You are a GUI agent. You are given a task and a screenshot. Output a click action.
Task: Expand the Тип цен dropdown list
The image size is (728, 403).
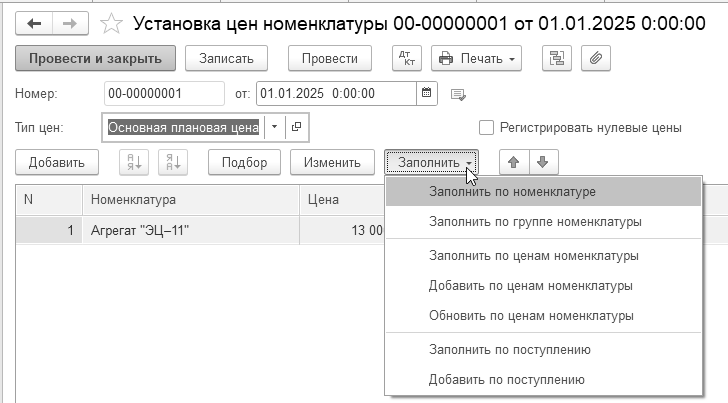pos(274,127)
